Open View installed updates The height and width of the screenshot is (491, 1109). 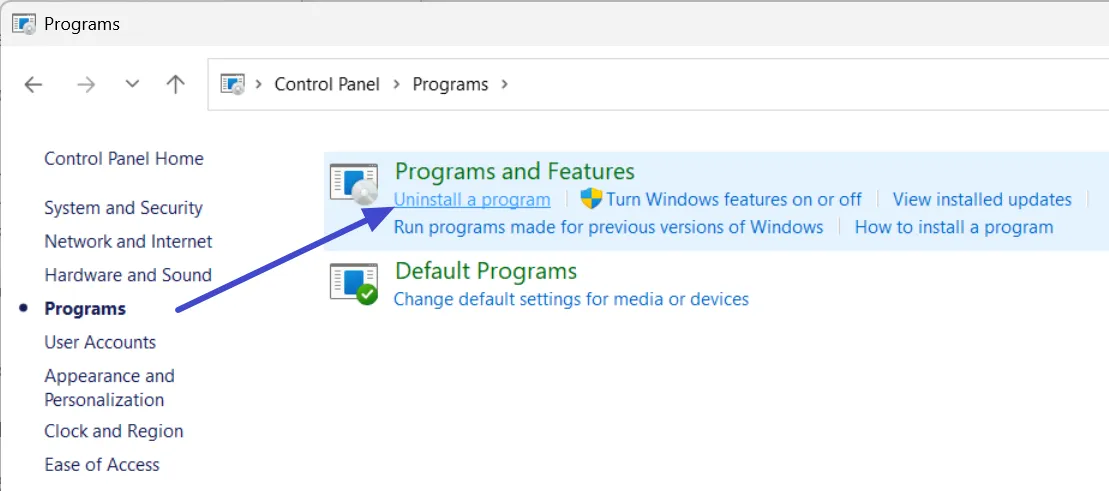coord(982,200)
